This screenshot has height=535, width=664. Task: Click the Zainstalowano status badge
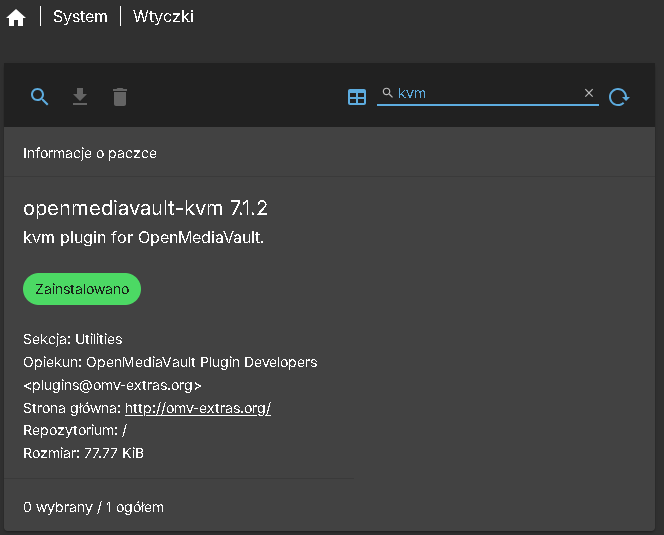pyautogui.click(x=82, y=289)
